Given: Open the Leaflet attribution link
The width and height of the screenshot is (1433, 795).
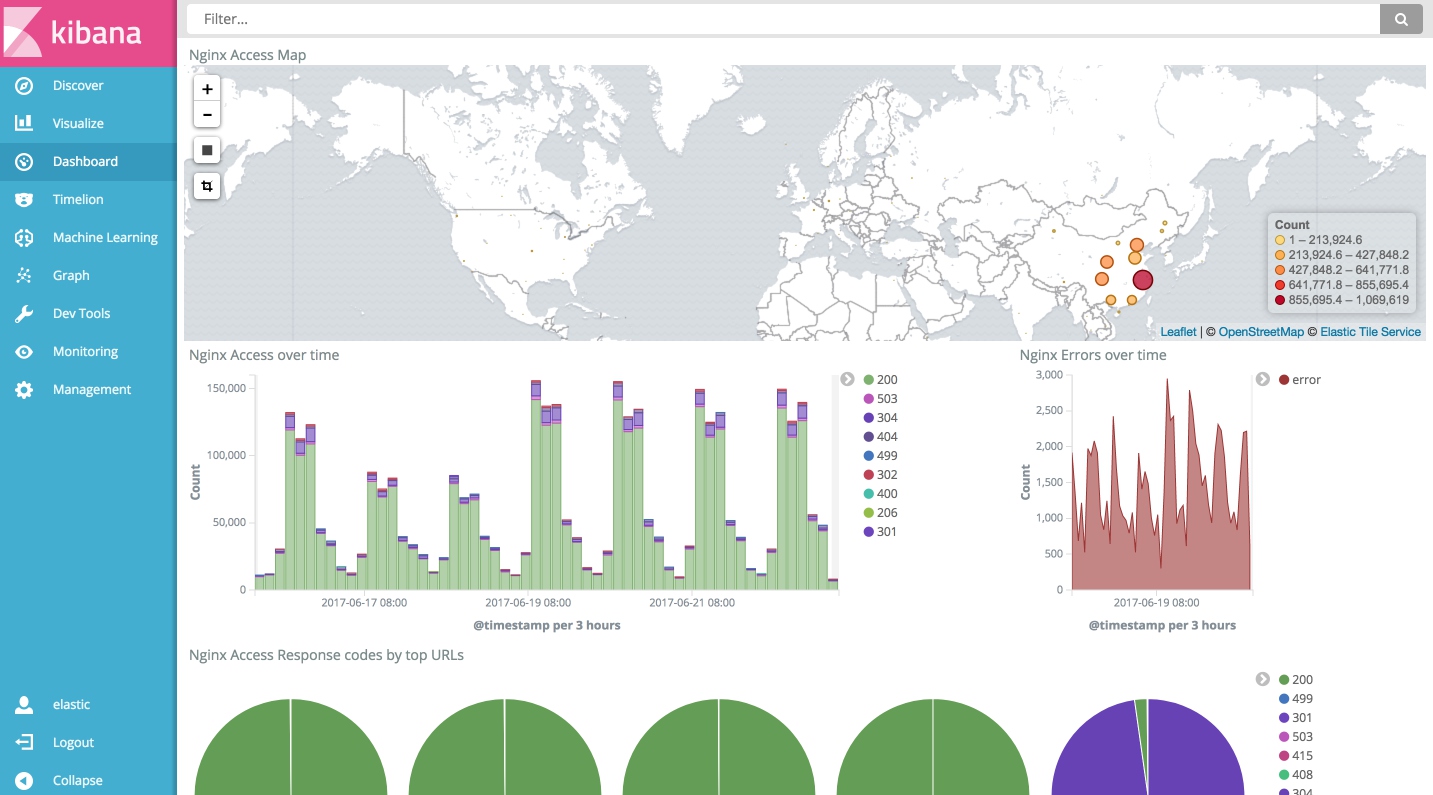Looking at the screenshot, I should (x=1178, y=332).
